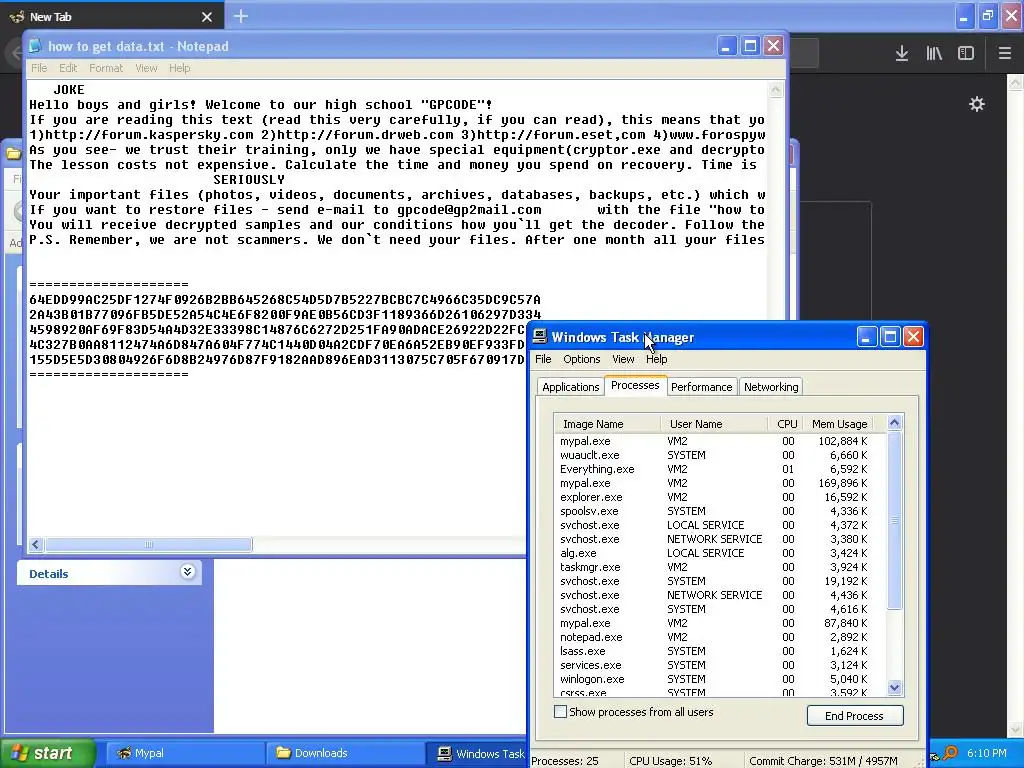Open Task Manager Help menu
This screenshot has width=1024, height=768.
[656, 359]
